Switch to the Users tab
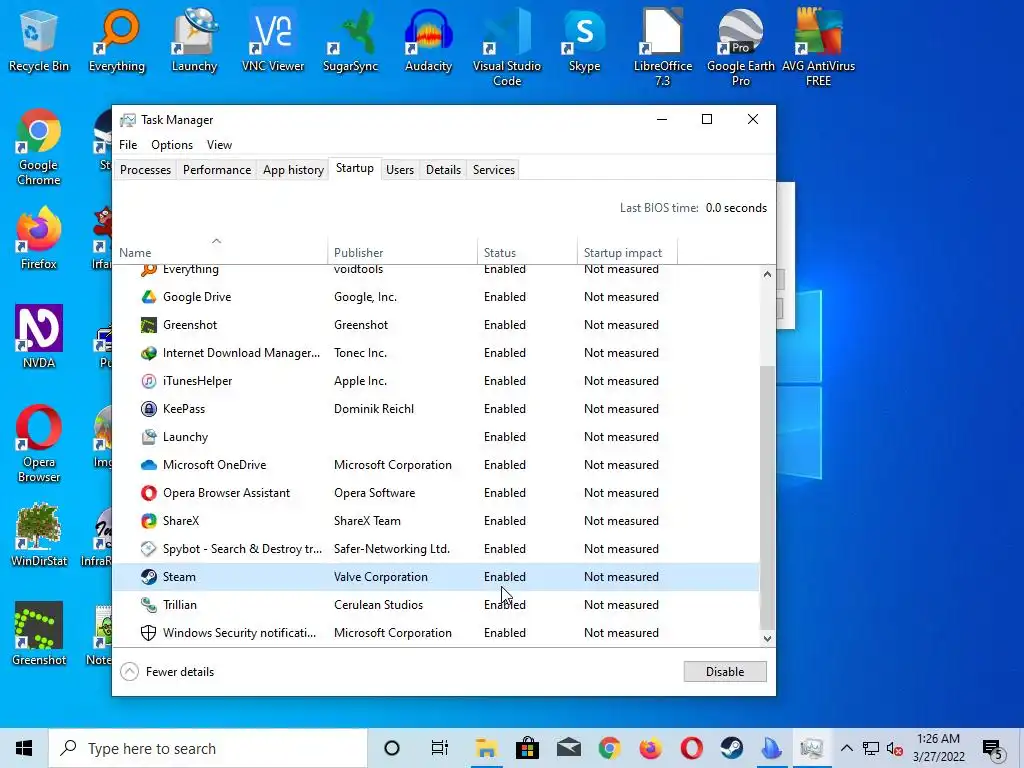 click(400, 170)
